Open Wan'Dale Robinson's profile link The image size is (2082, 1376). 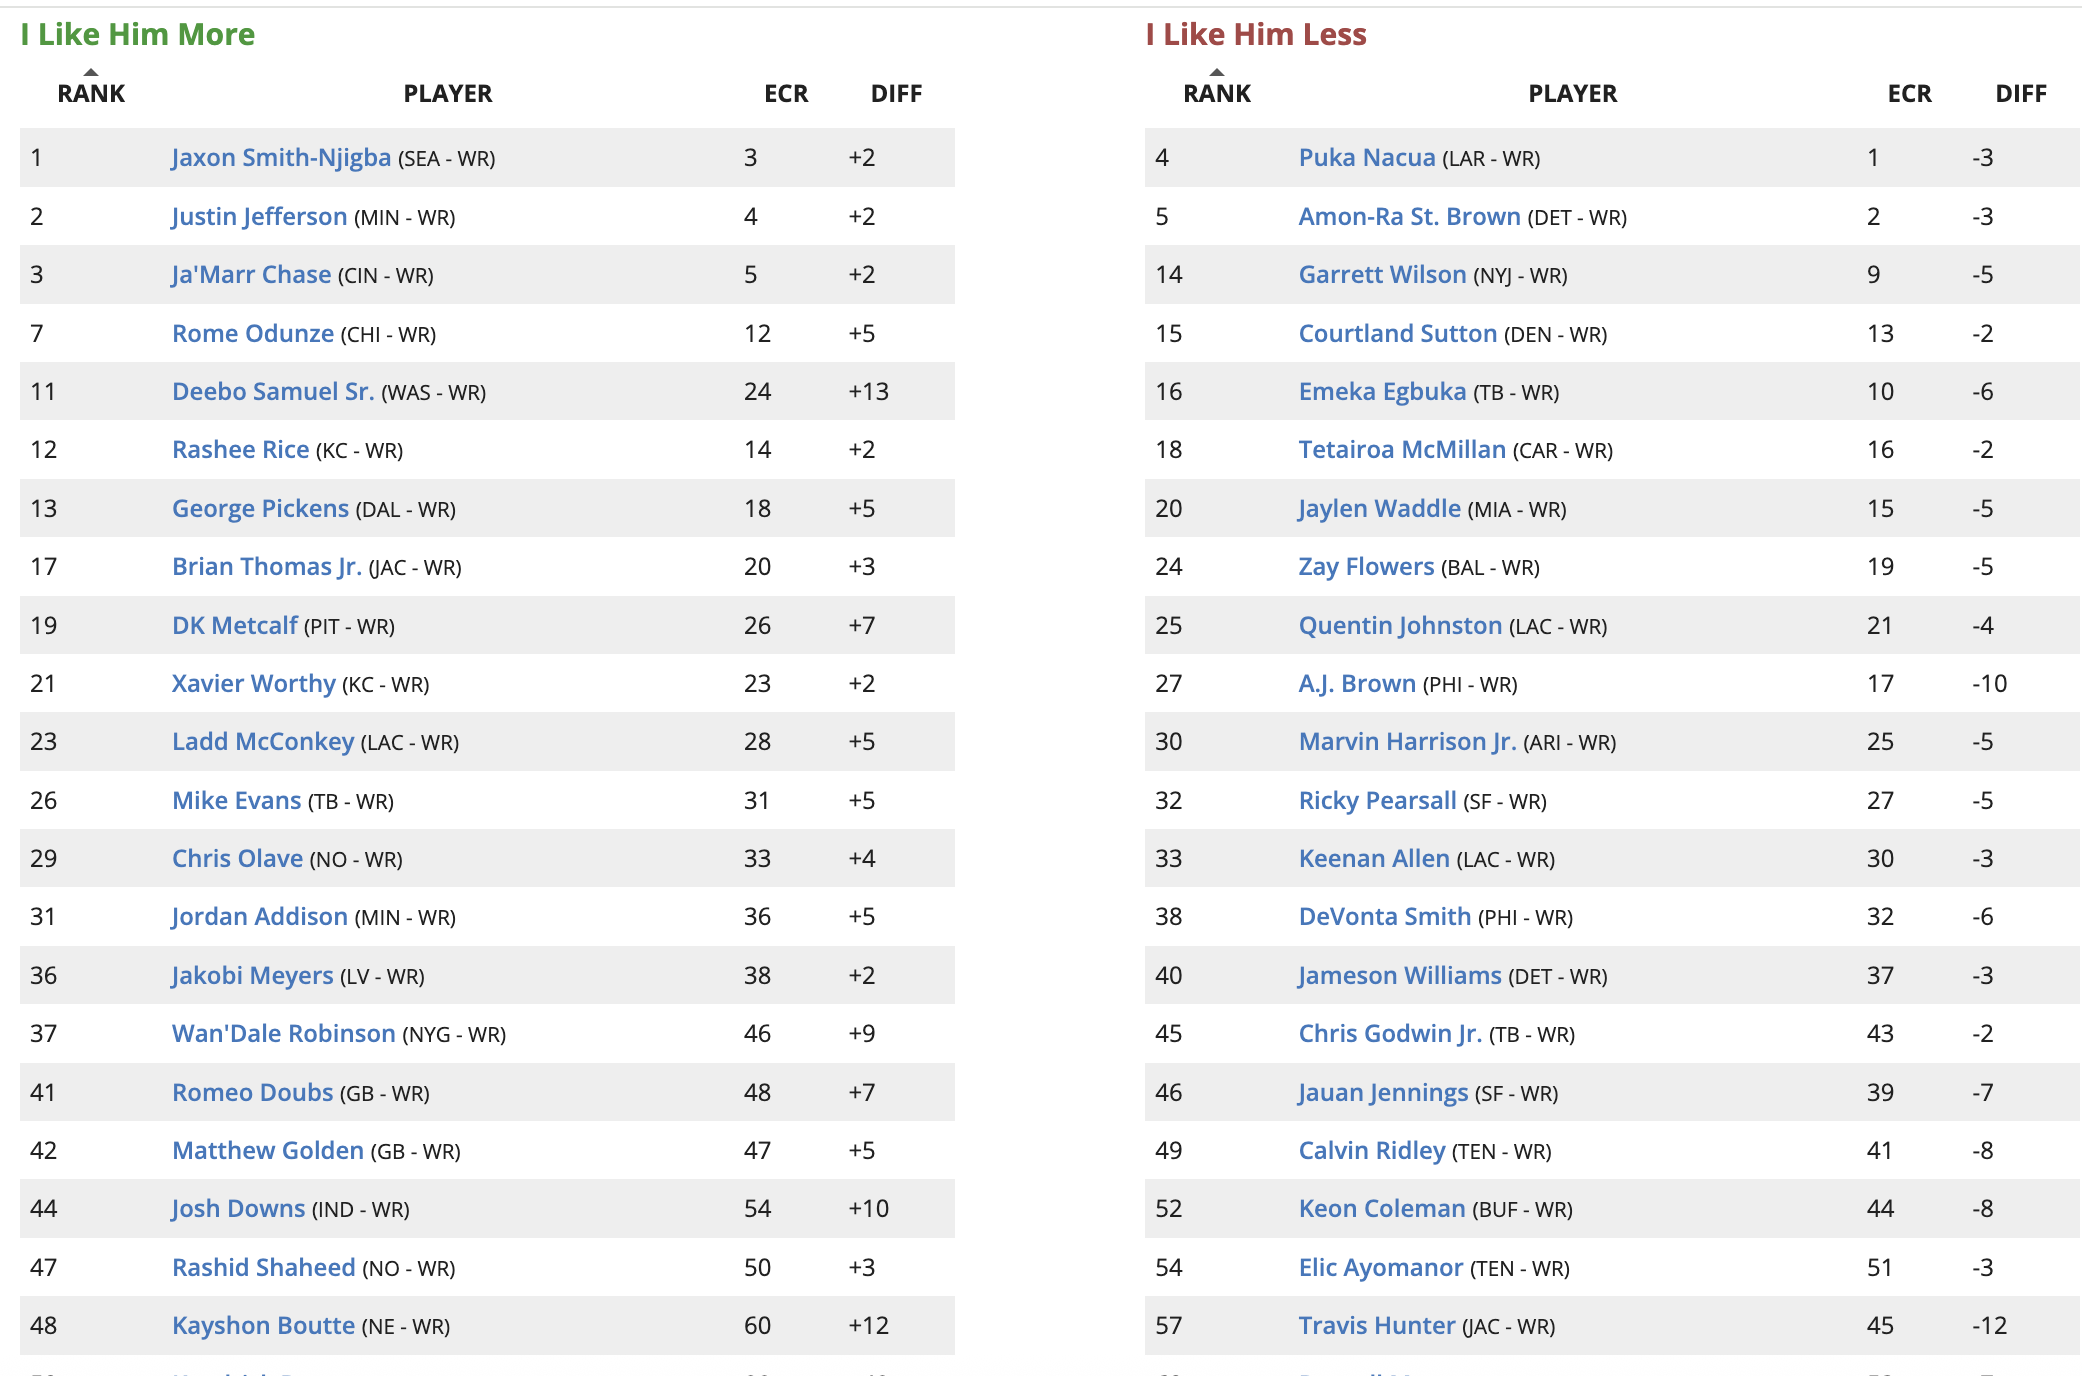point(284,1034)
